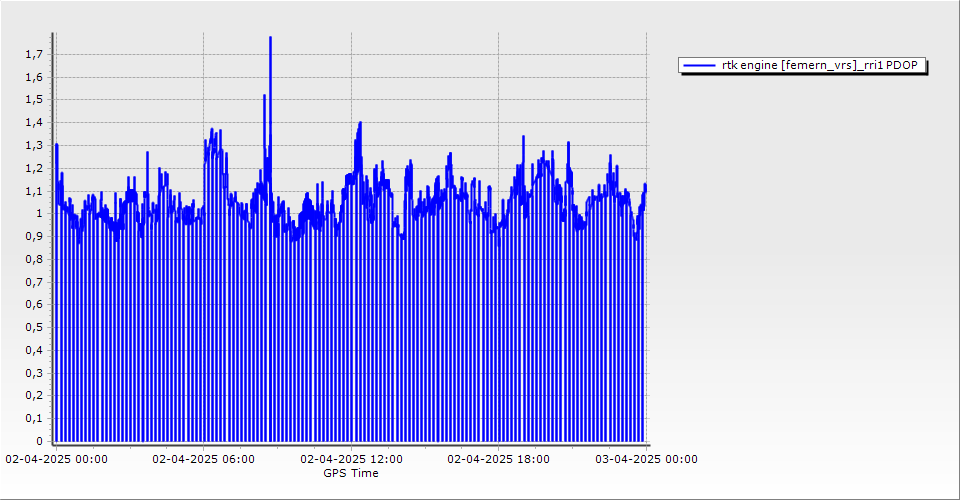Click the blue line sample in the legend

pos(699,66)
